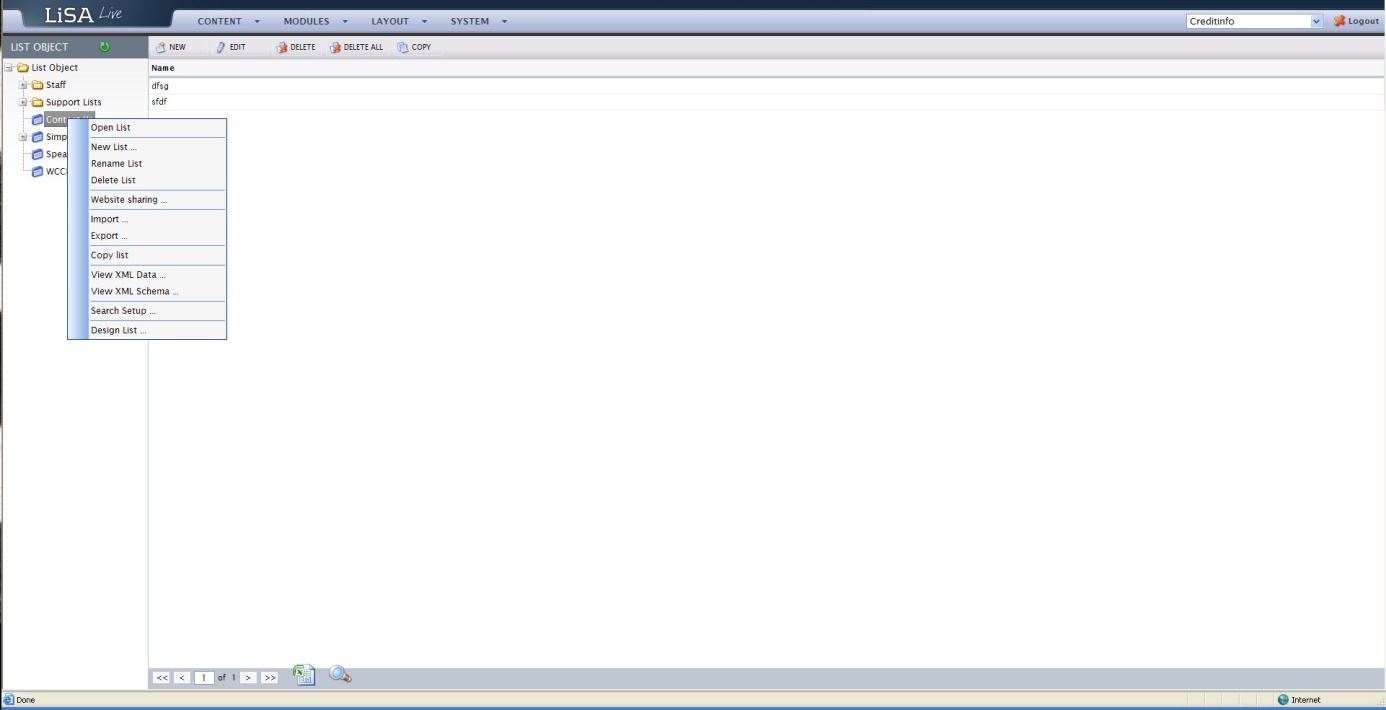Click the Logout link
Viewport: 1386px width, 710px height.
click(x=1355, y=21)
